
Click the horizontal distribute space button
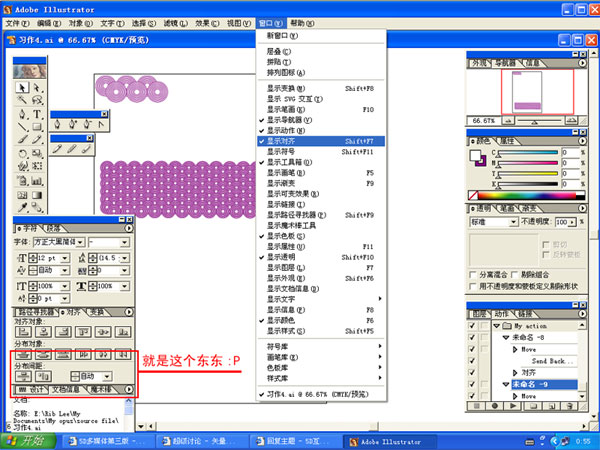43,376
